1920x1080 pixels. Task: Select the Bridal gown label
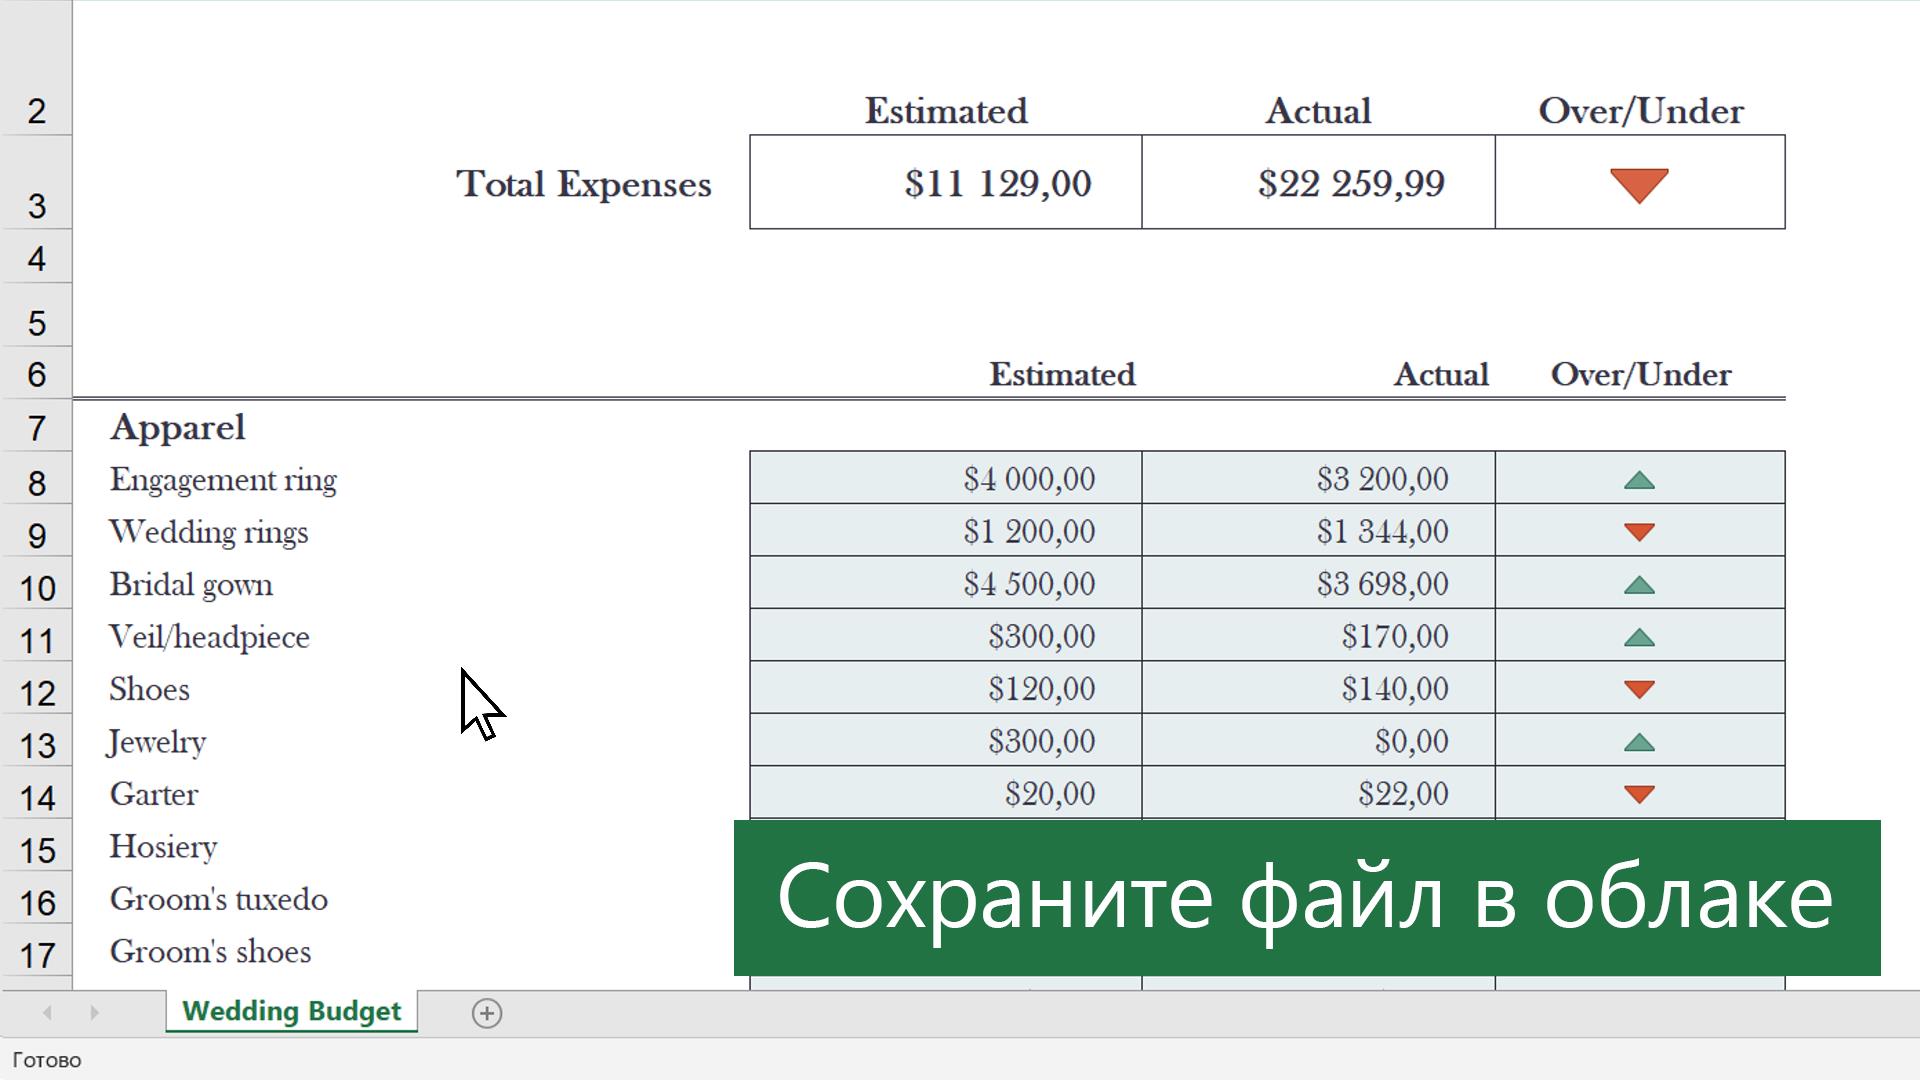click(191, 585)
